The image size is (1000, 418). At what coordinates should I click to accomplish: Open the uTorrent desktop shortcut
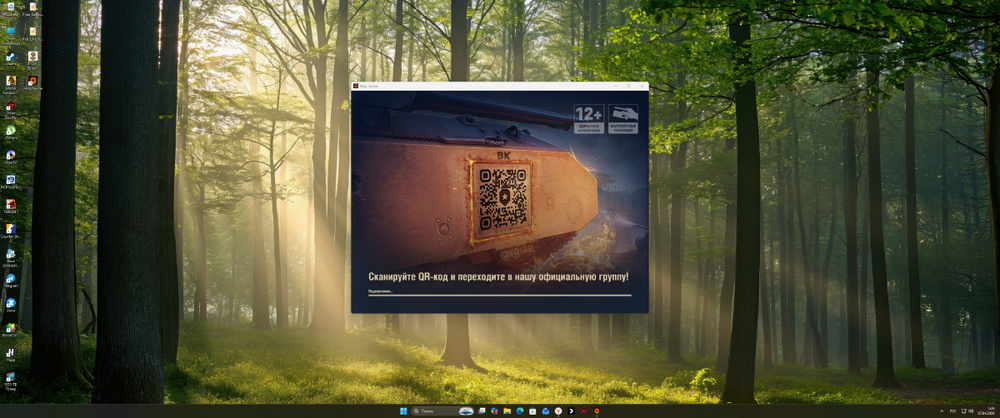pos(11,133)
